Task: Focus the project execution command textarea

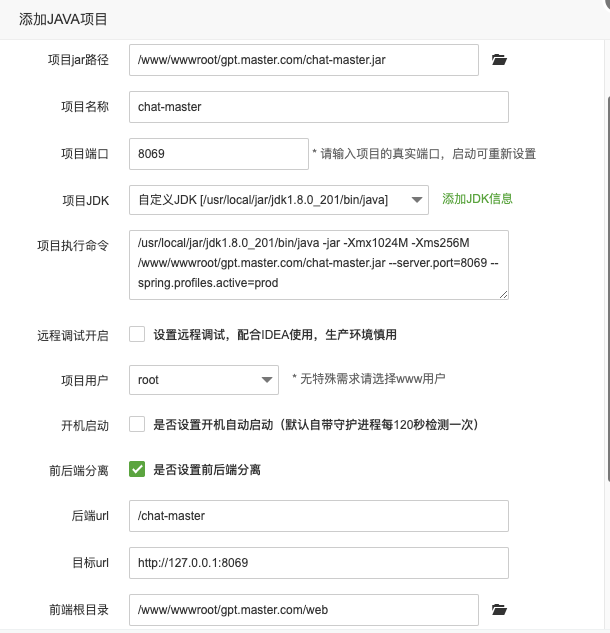Action: coord(319,265)
